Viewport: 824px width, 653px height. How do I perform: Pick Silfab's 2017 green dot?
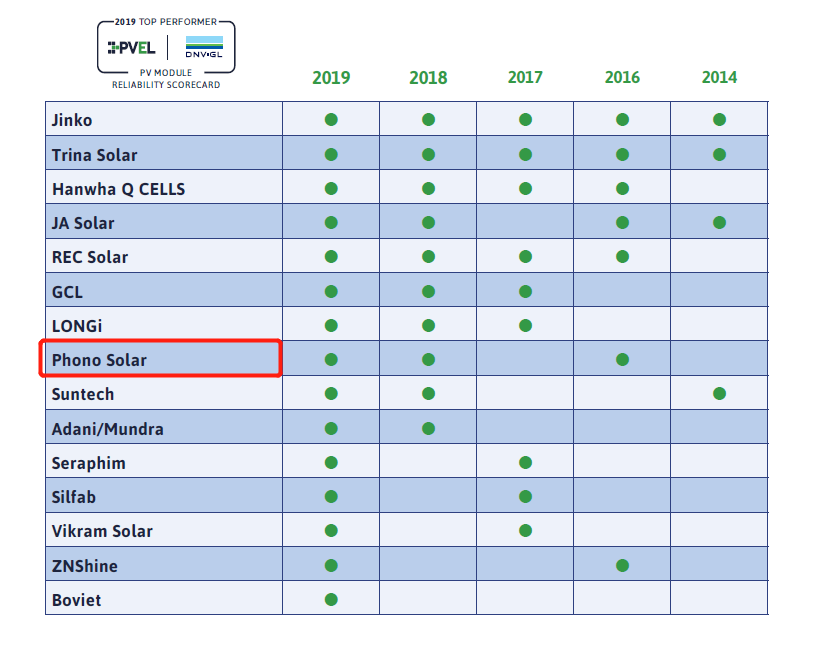[x=526, y=497]
